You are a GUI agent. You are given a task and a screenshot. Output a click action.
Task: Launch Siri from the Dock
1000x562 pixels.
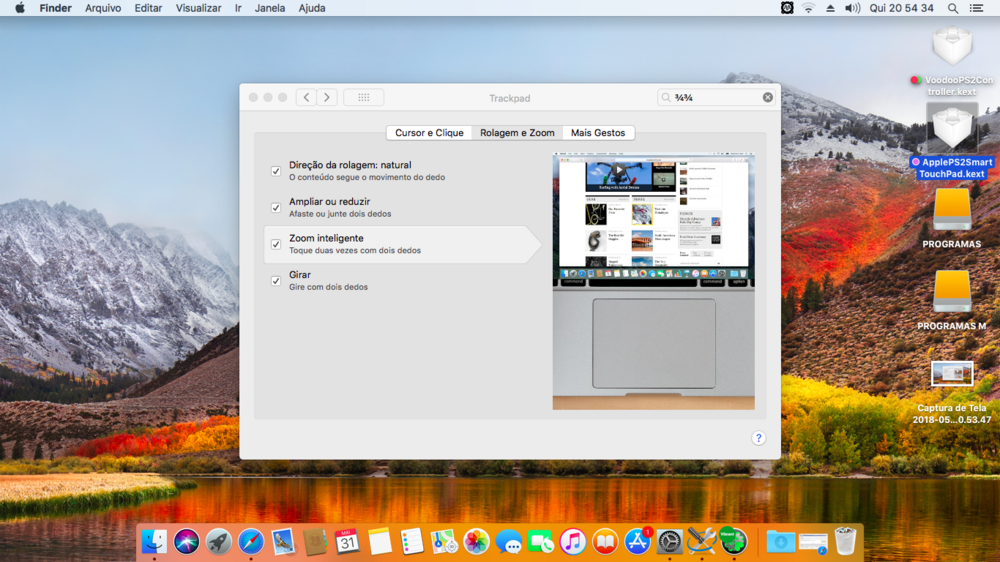(x=186, y=542)
